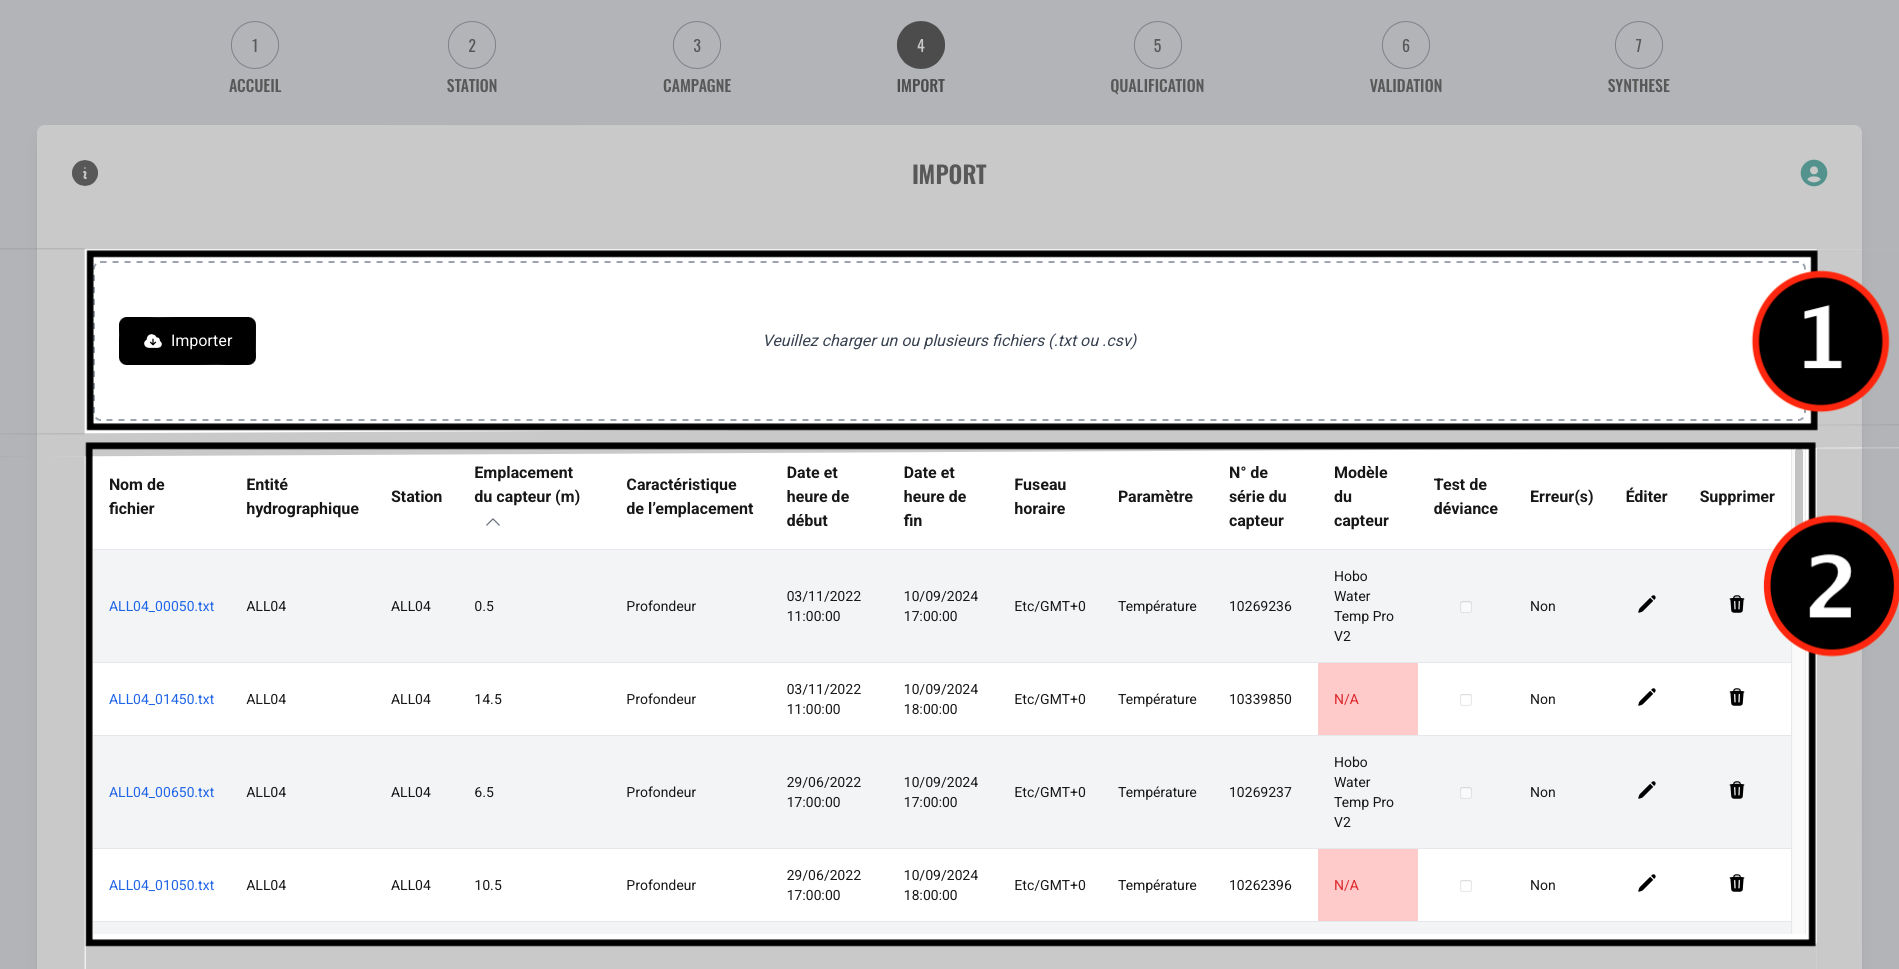
Task: Select serial number 10262396
Action: (1260, 885)
